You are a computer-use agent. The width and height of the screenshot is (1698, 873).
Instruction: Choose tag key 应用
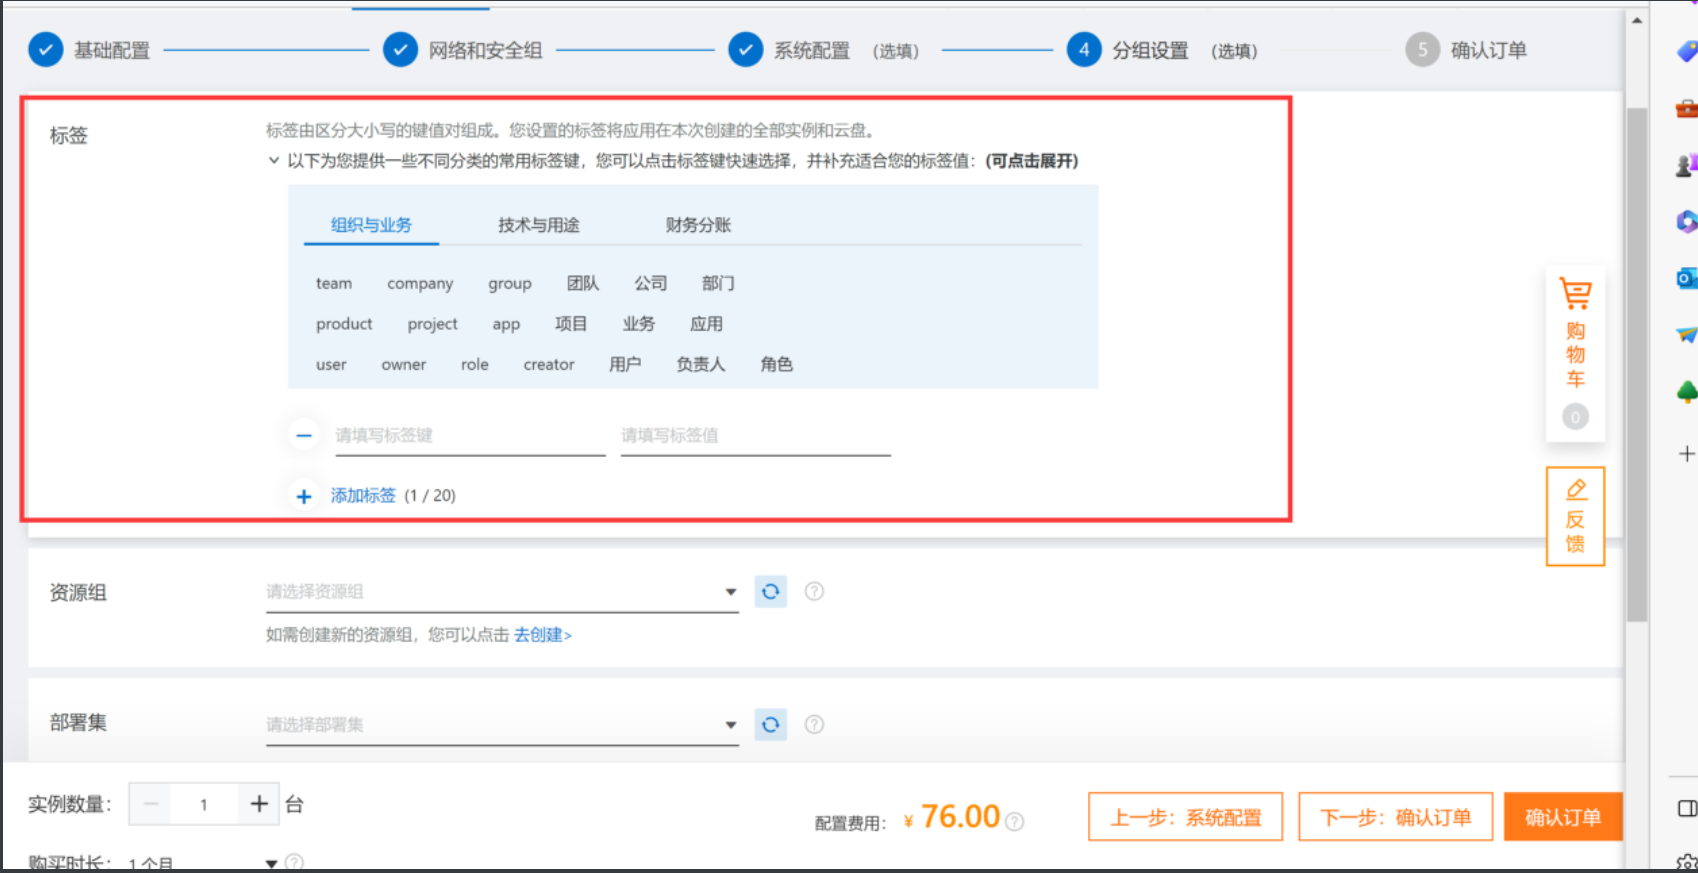tap(706, 324)
